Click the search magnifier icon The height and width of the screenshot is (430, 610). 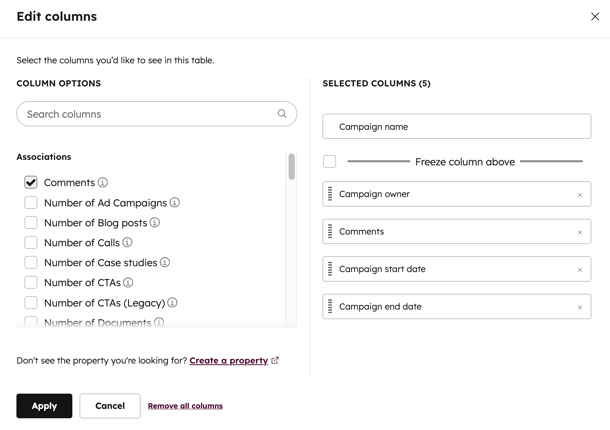282,114
